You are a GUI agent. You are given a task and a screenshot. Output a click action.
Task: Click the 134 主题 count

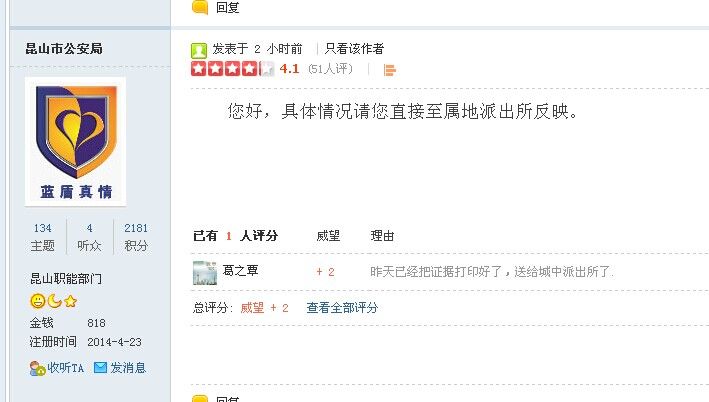click(43, 237)
